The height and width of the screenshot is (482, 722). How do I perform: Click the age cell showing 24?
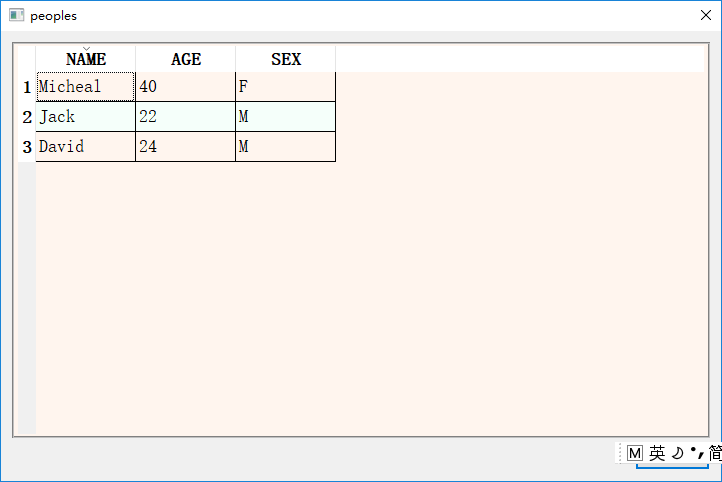click(185, 147)
